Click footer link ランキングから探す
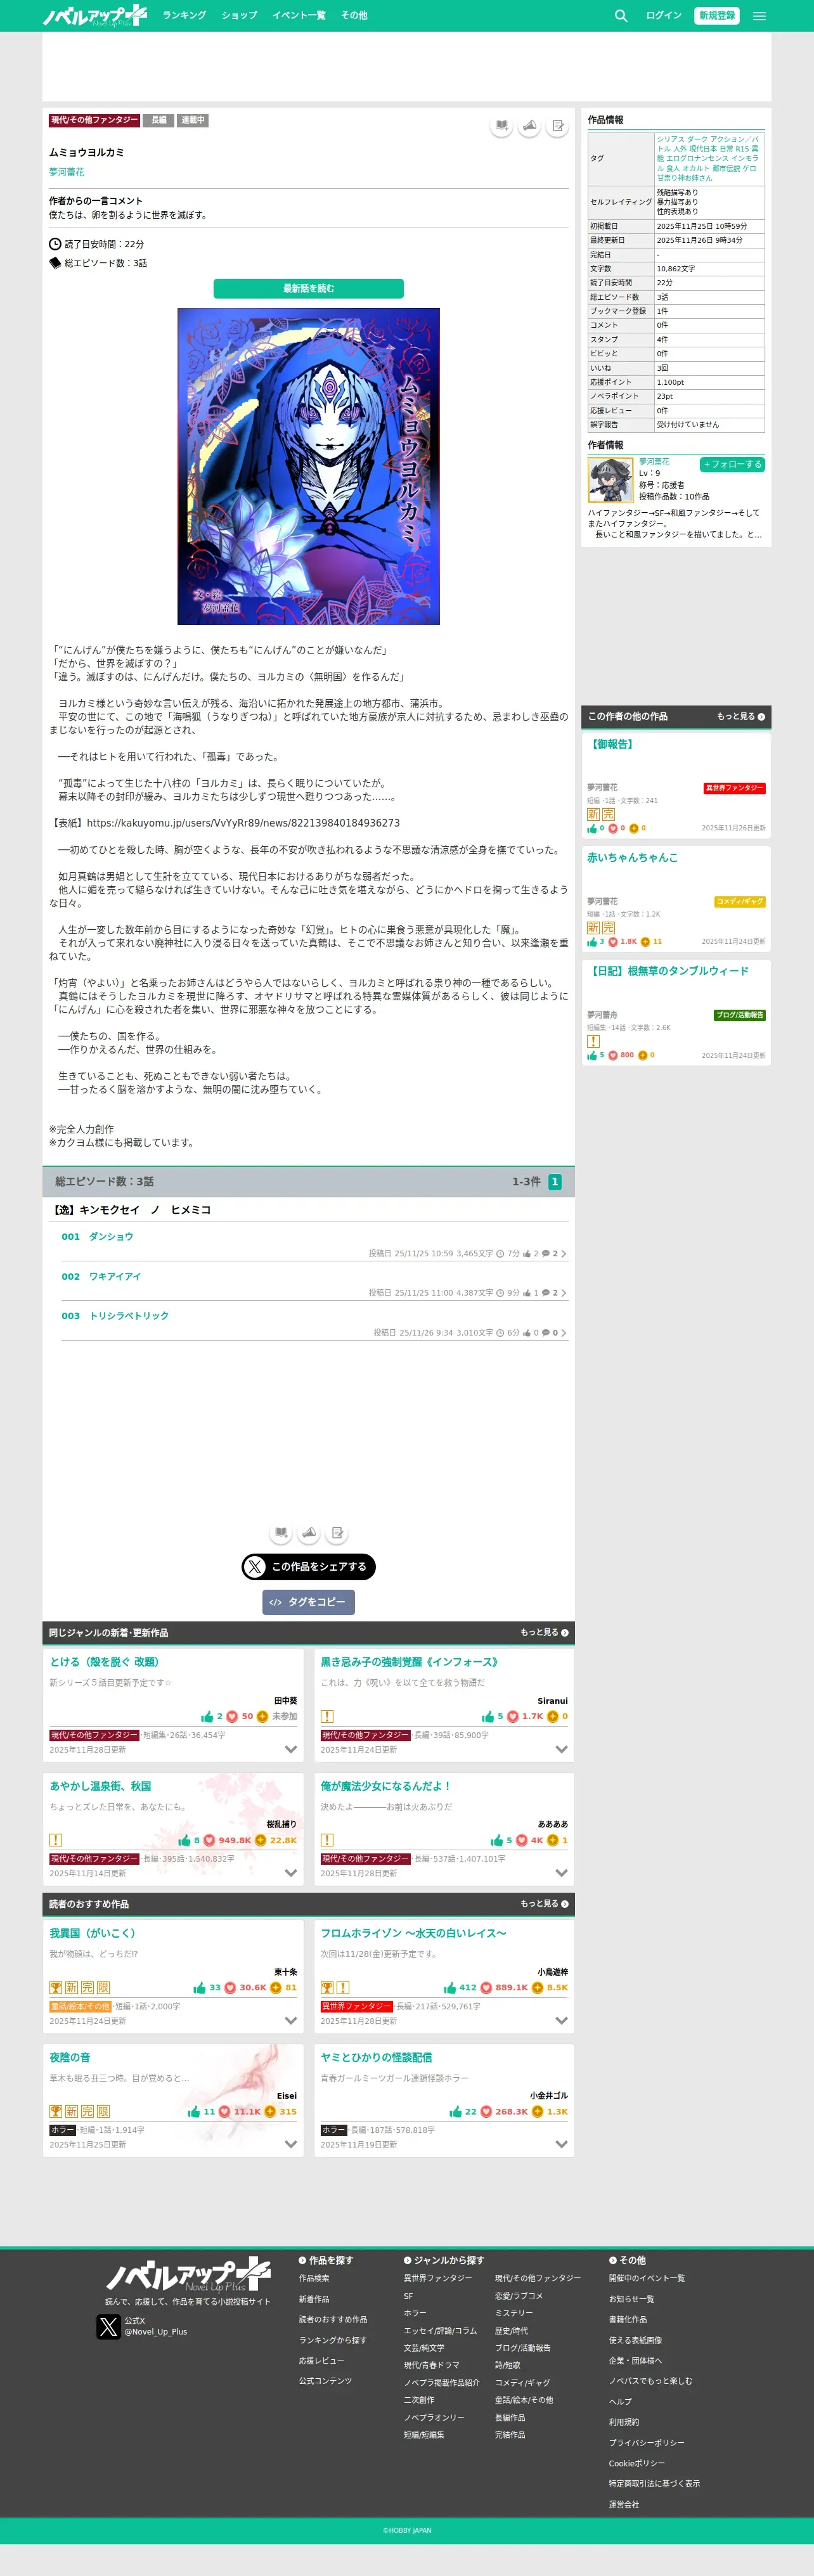The image size is (814, 2576). coord(333,2340)
